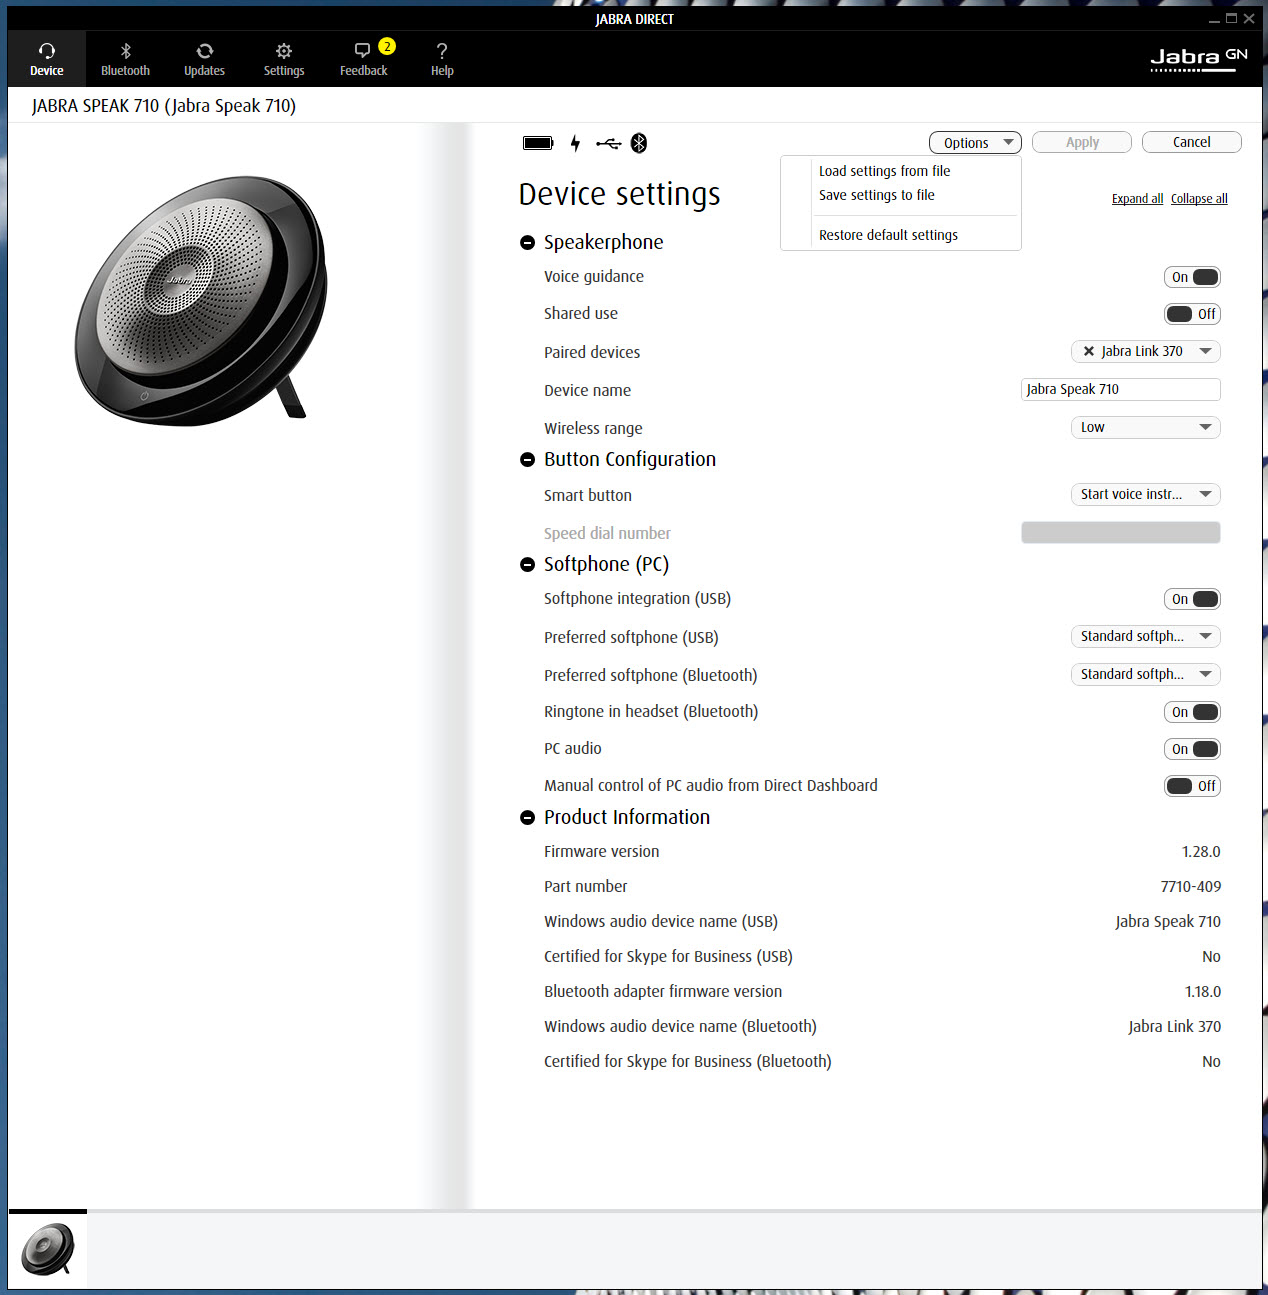The width and height of the screenshot is (1268, 1295).
Task: Open Preferred softphone (Bluetooth) dropdown
Action: pos(1146,674)
